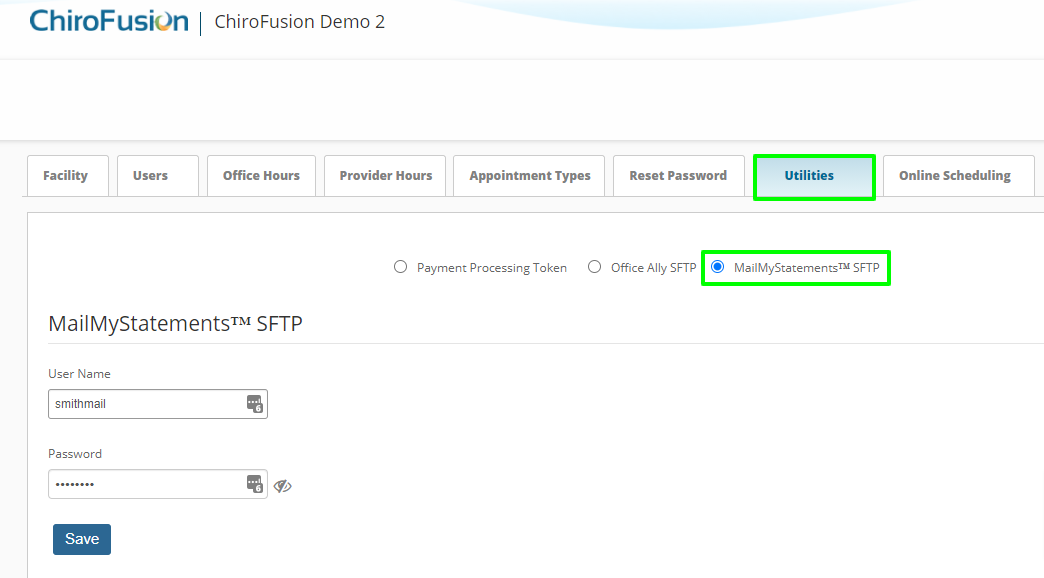Switch to the Users tab
The height and width of the screenshot is (578, 1044).
(158, 176)
